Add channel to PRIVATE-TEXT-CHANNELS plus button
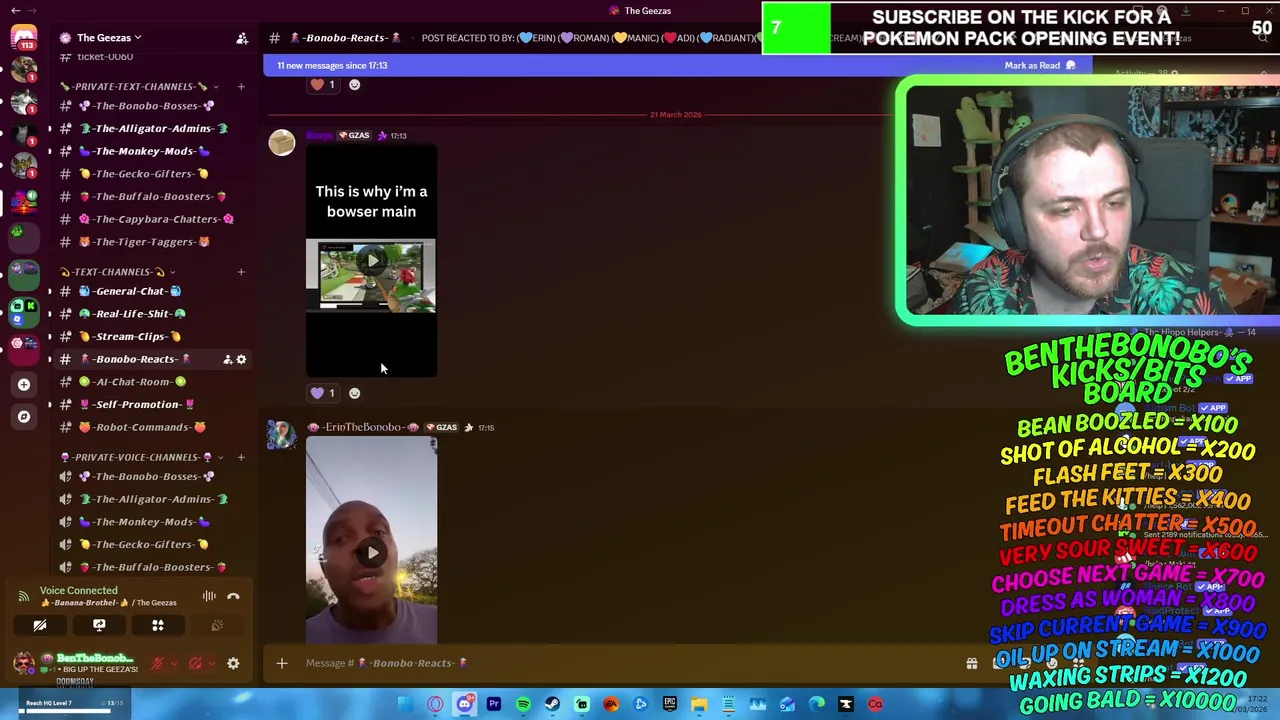Image resolution: width=1280 pixels, height=720 pixels. [241, 86]
